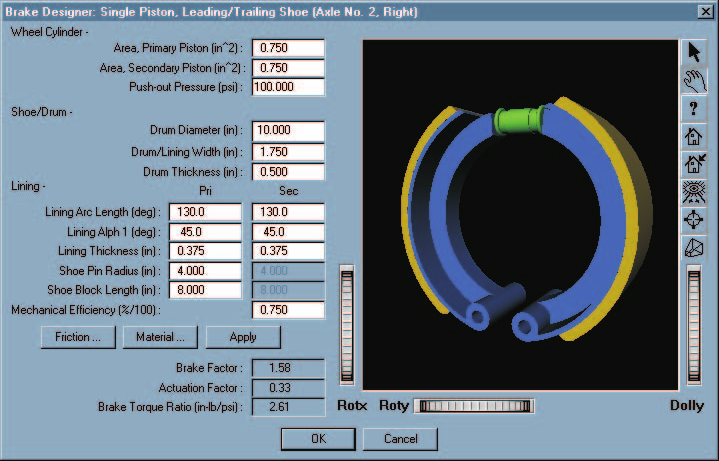Image resolution: width=719 pixels, height=461 pixels.
Task: Focus the Area, Primary Piston field
Action: tap(288, 48)
